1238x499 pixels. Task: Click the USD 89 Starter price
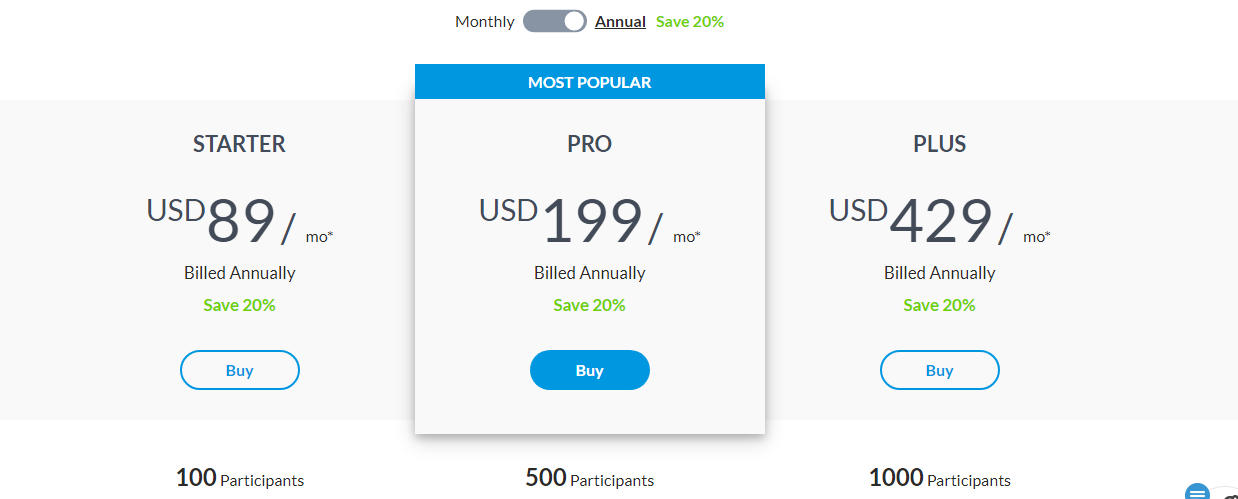[x=240, y=222]
